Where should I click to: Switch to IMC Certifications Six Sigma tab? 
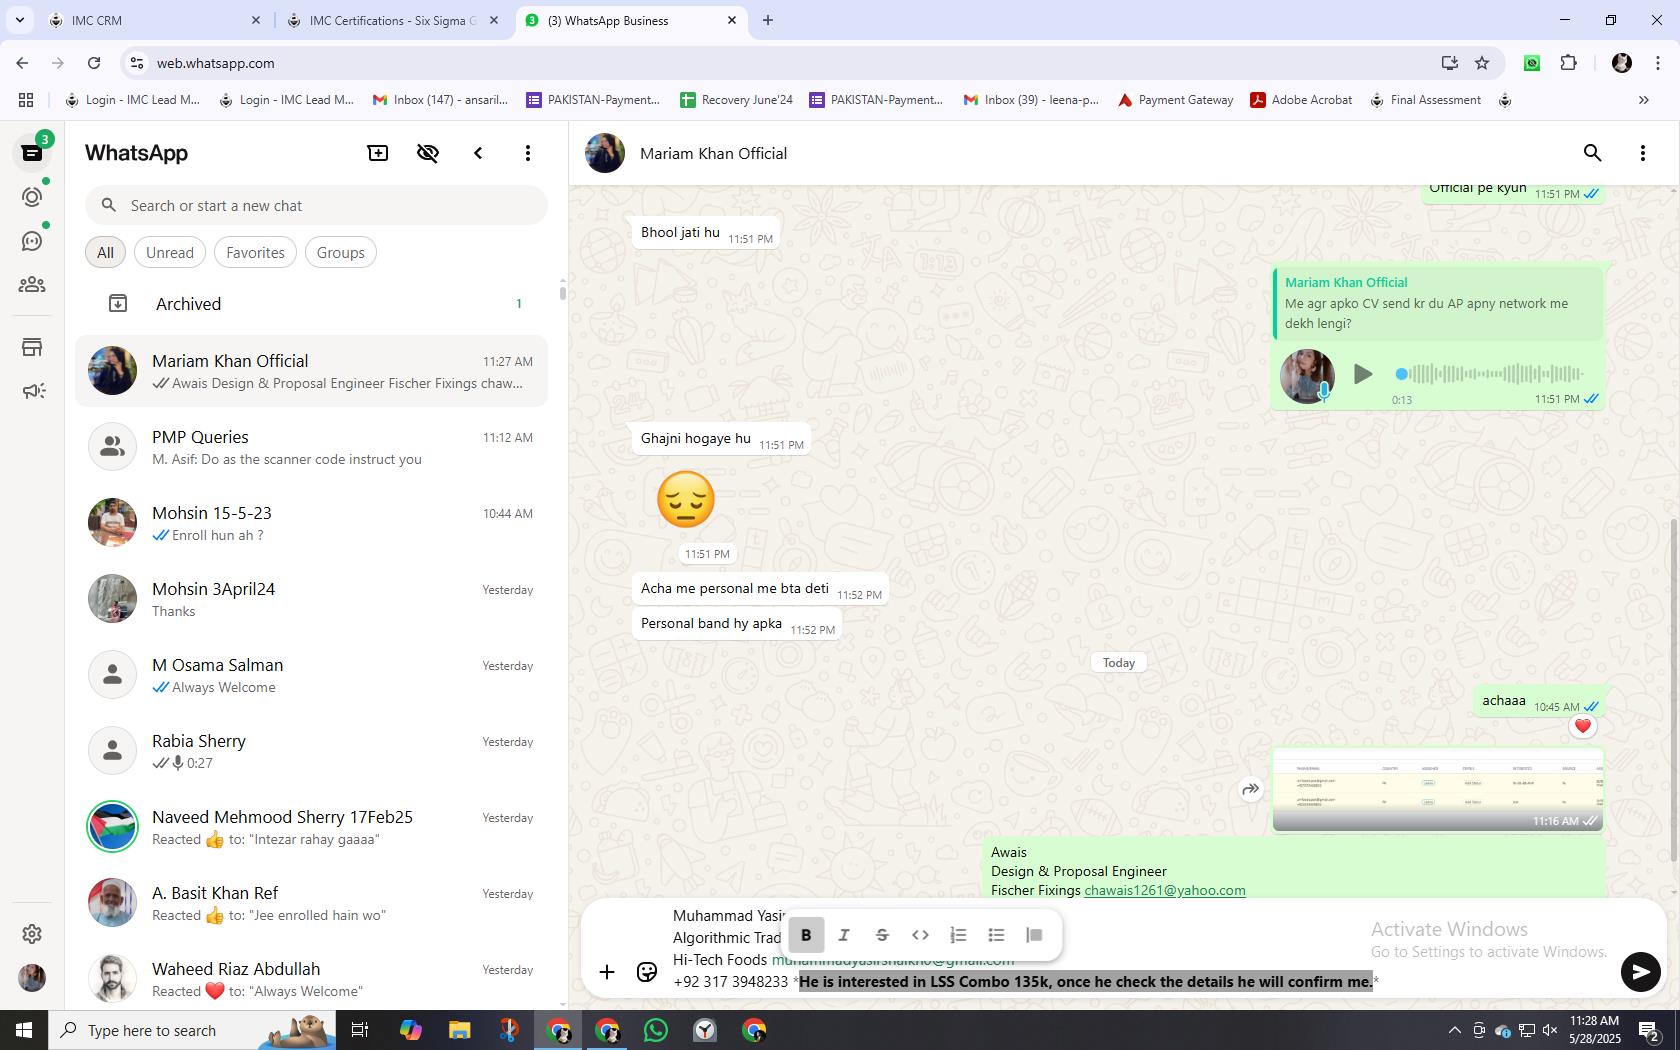(x=393, y=20)
